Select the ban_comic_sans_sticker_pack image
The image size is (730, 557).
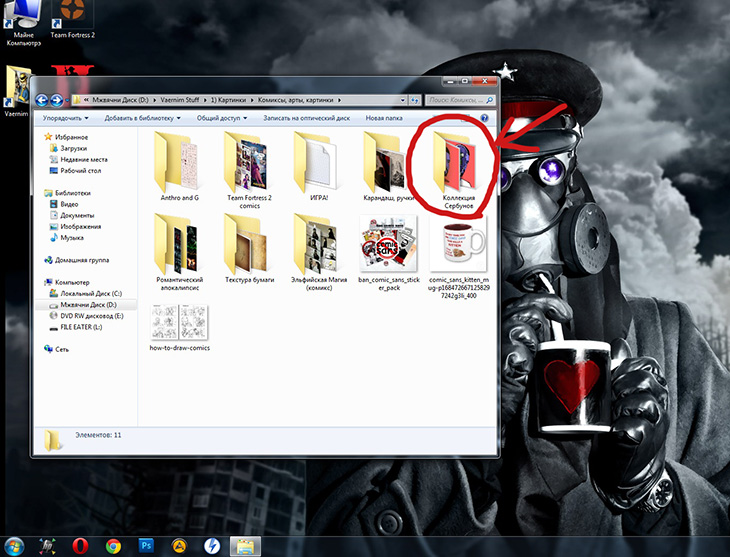point(389,251)
